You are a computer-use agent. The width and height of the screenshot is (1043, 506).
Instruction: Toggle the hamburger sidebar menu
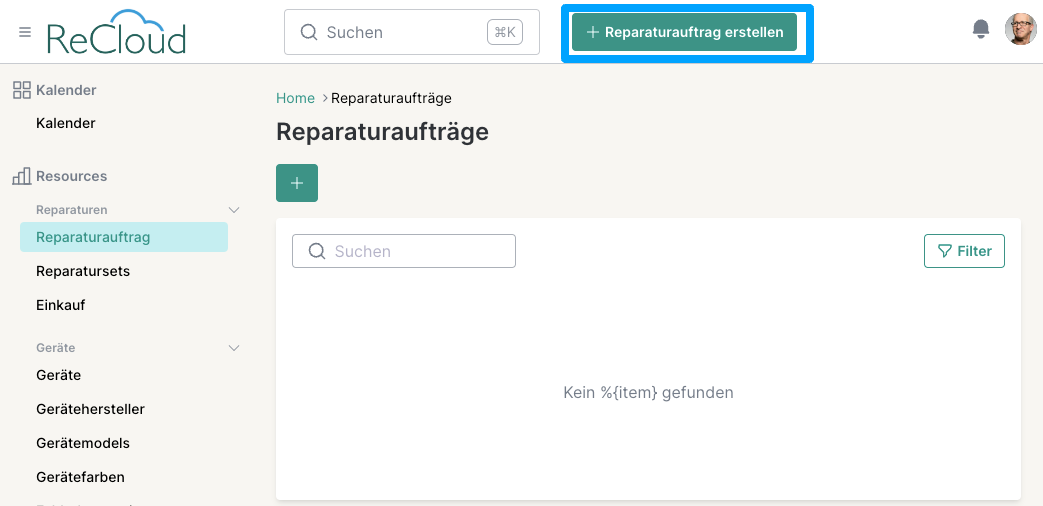pyautogui.click(x=25, y=32)
